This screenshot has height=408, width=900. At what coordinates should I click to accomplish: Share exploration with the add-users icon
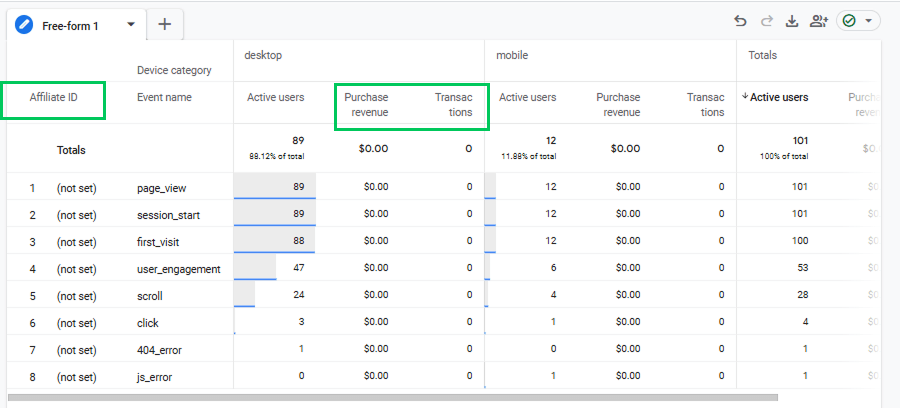pos(819,21)
